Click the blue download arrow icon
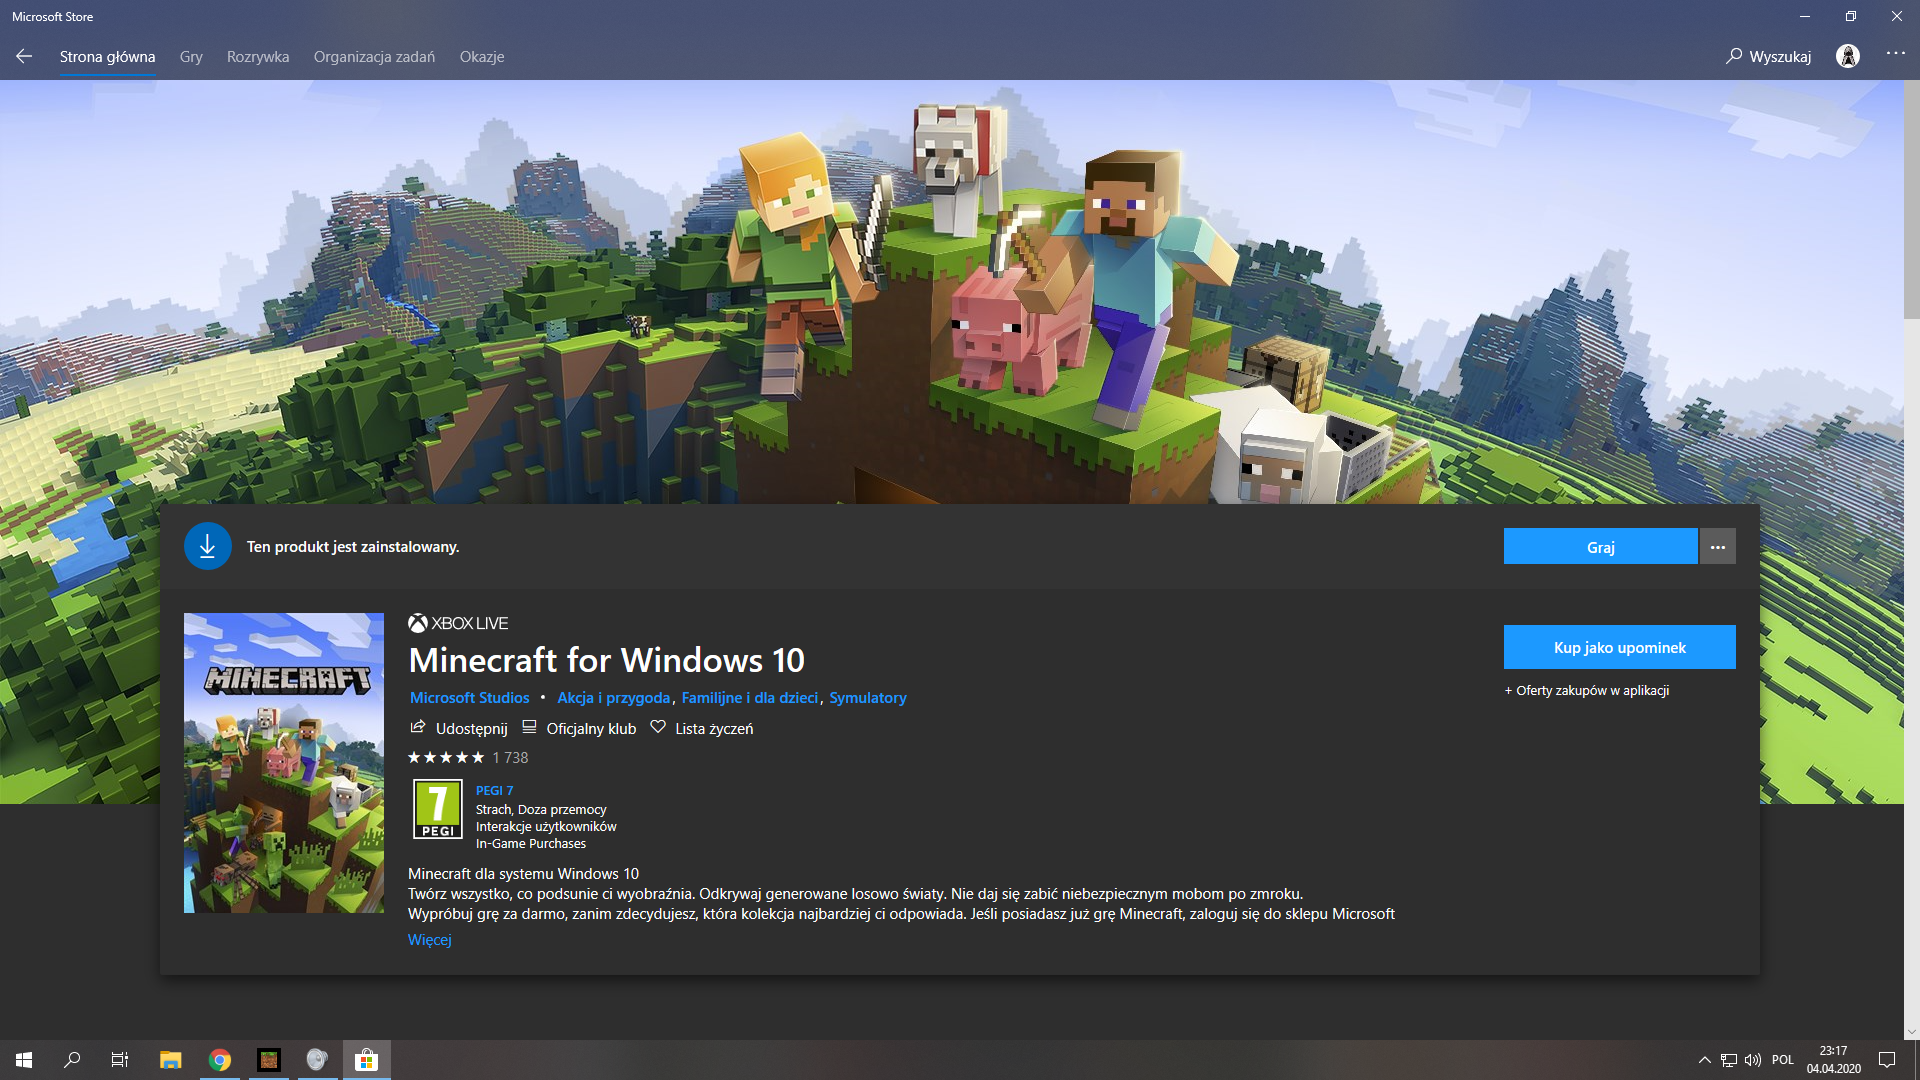Viewport: 1920px width, 1080px height. pyautogui.click(x=207, y=546)
